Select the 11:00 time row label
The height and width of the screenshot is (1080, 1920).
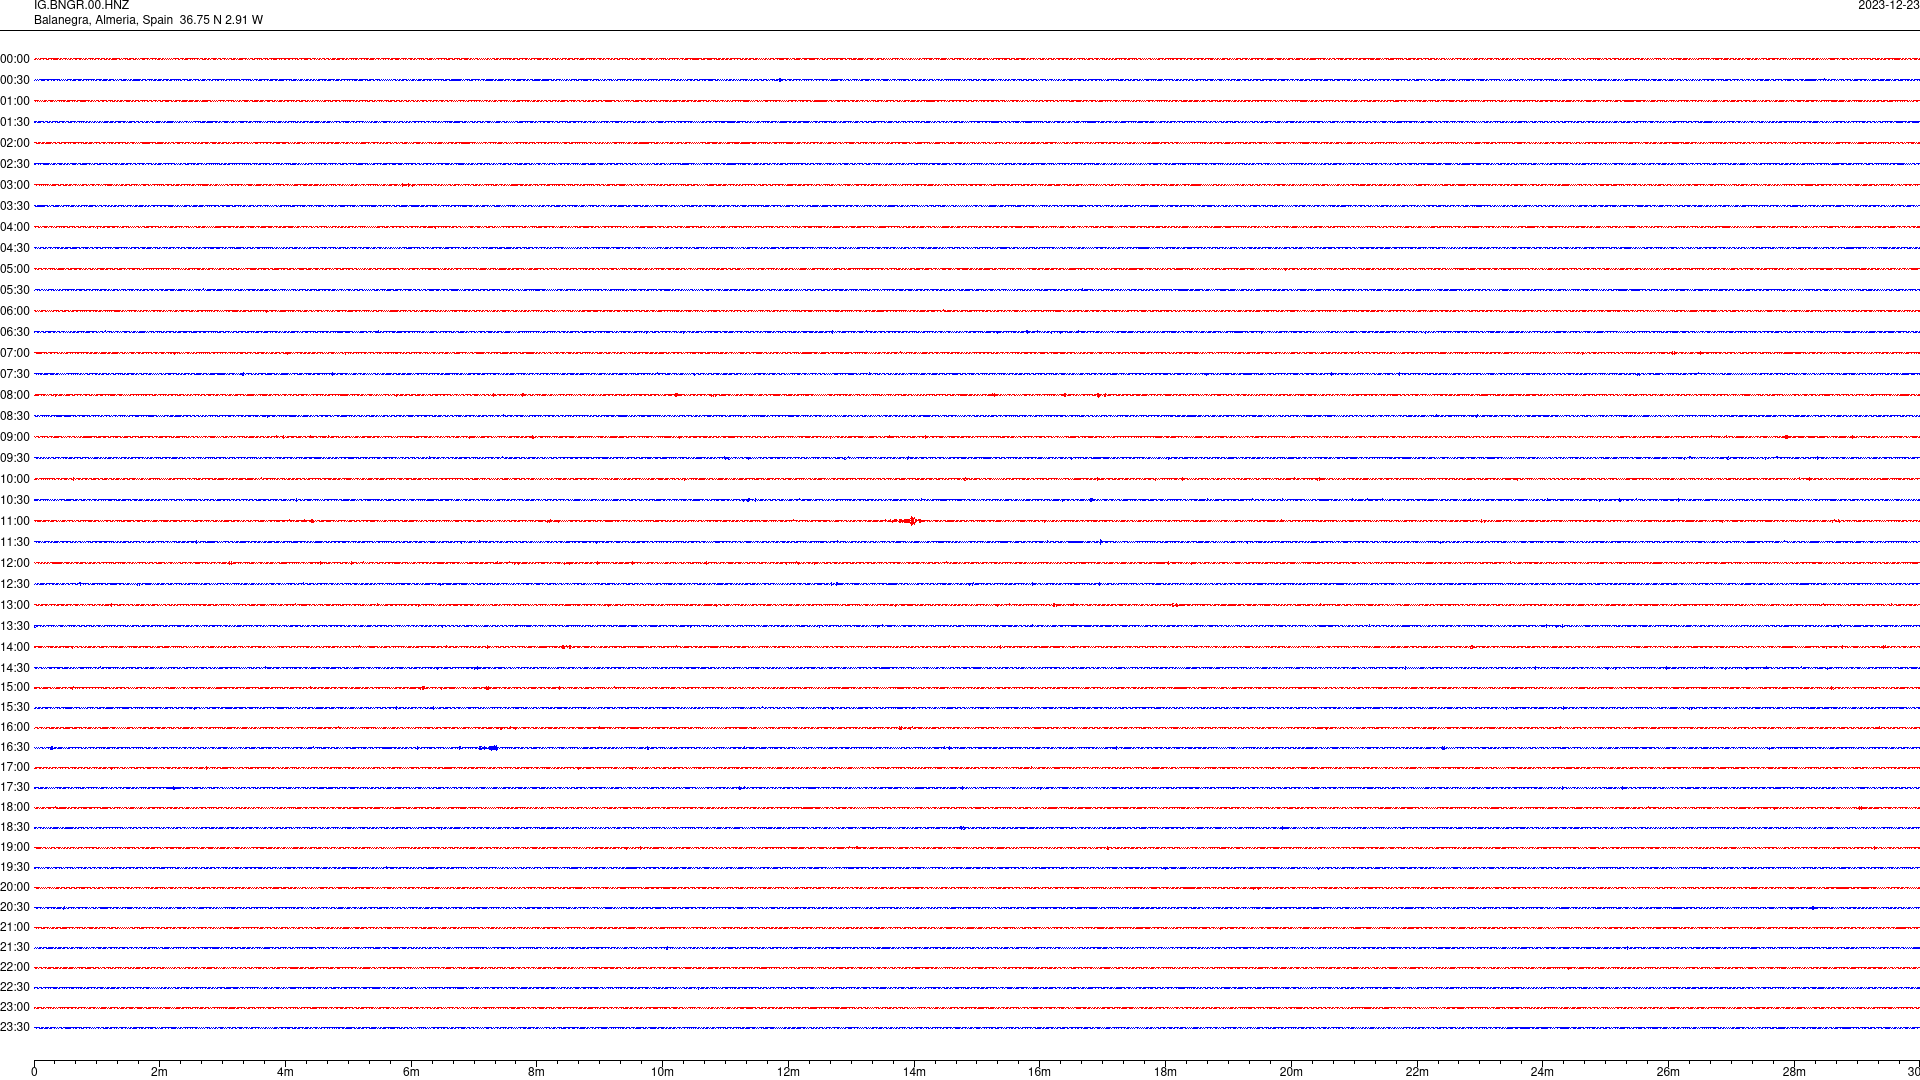15,521
